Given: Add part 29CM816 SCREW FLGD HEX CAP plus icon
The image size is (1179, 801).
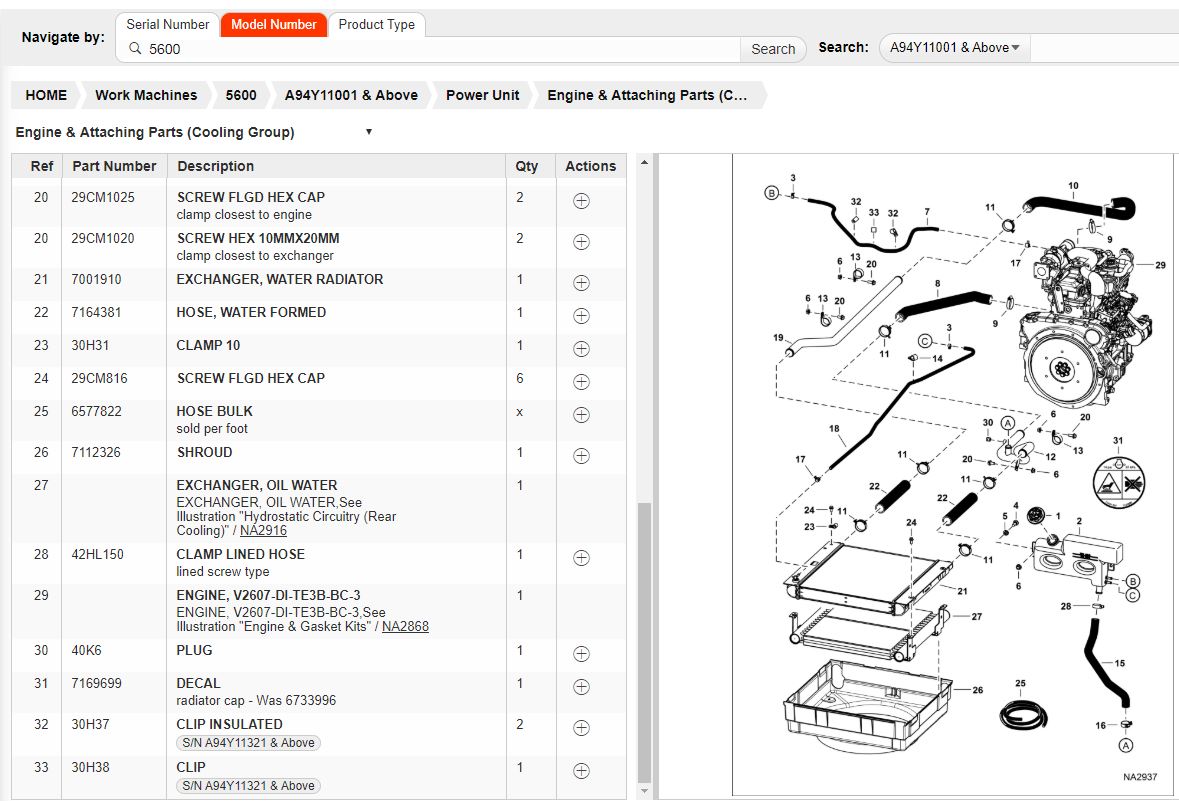Looking at the screenshot, I should pyautogui.click(x=581, y=382).
